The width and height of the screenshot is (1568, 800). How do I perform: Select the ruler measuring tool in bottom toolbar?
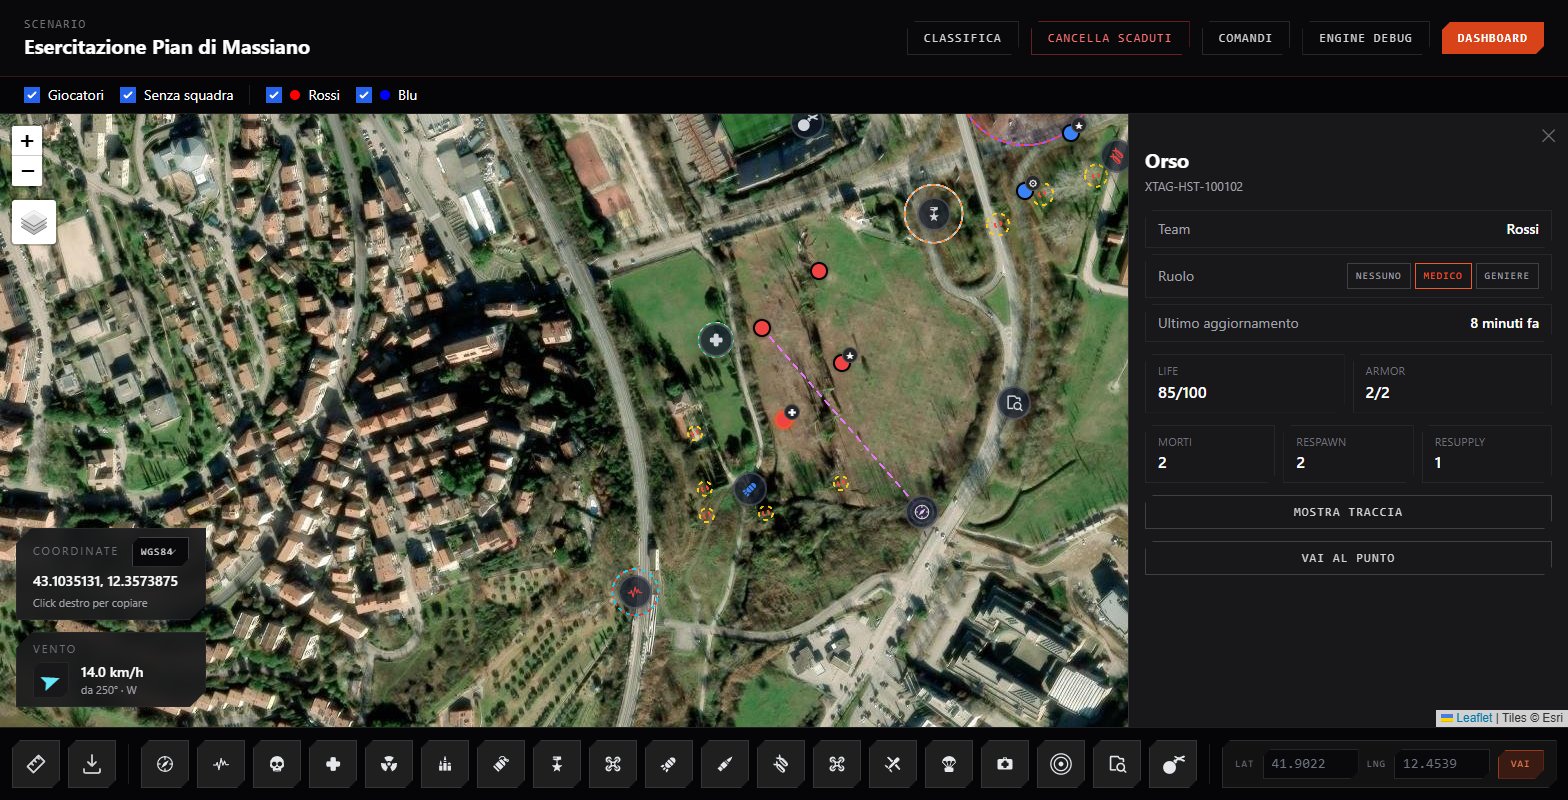36,764
